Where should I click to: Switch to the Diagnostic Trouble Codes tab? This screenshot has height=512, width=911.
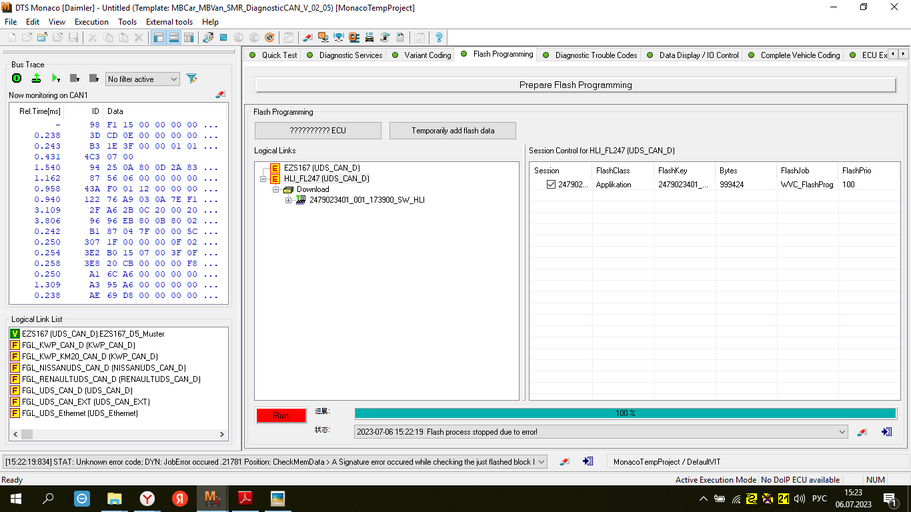tap(590, 55)
